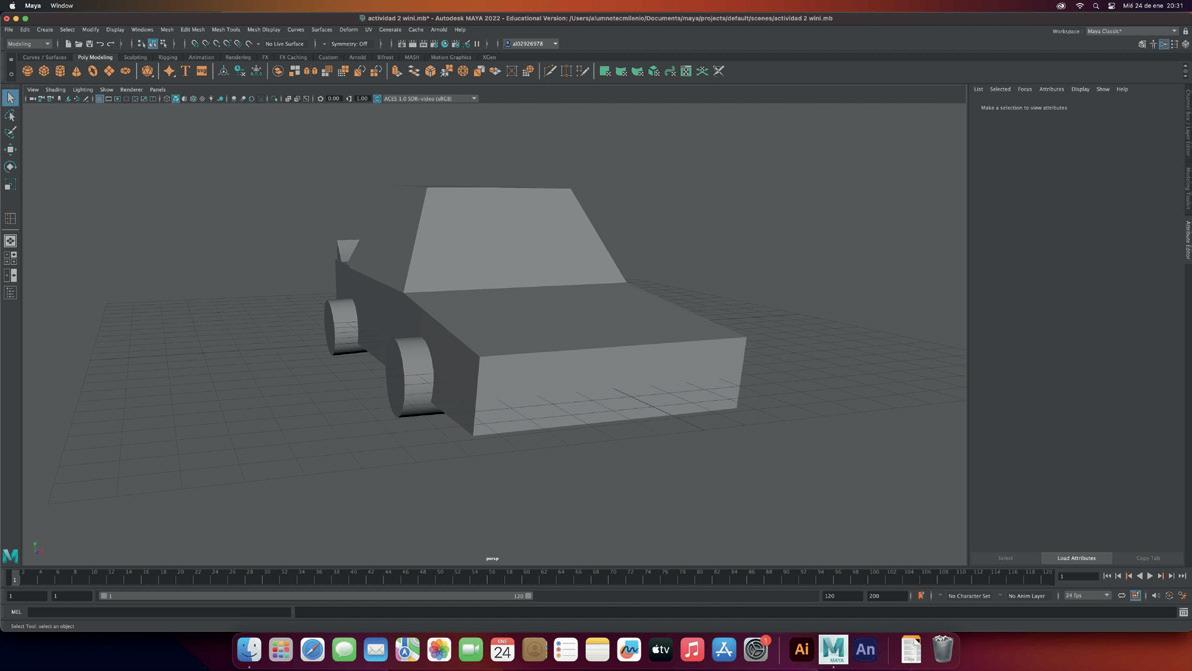Open Maya app from the dock
Image resolution: width=1192 pixels, height=671 pixels.
click(833, 649)
